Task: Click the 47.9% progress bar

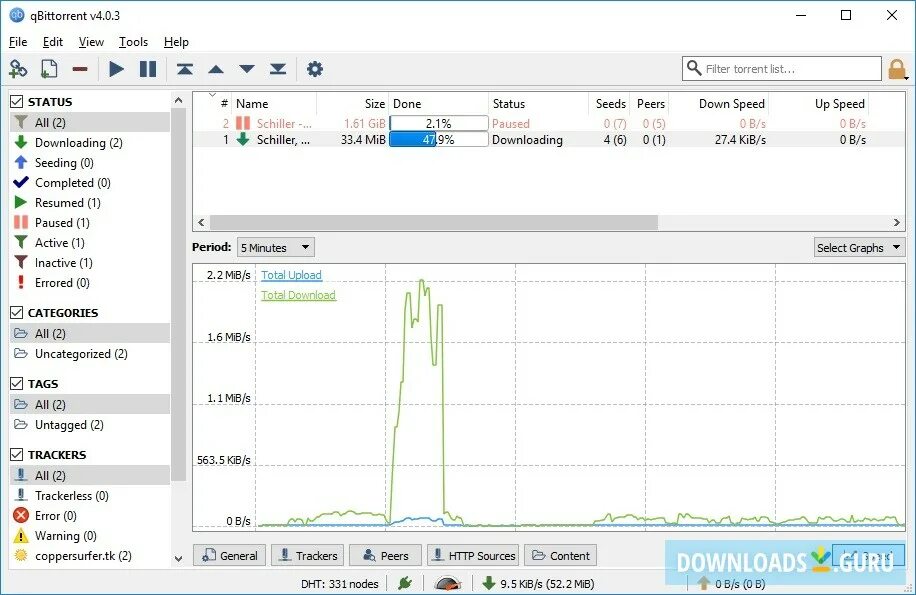Action: click(x=439, y=140)
